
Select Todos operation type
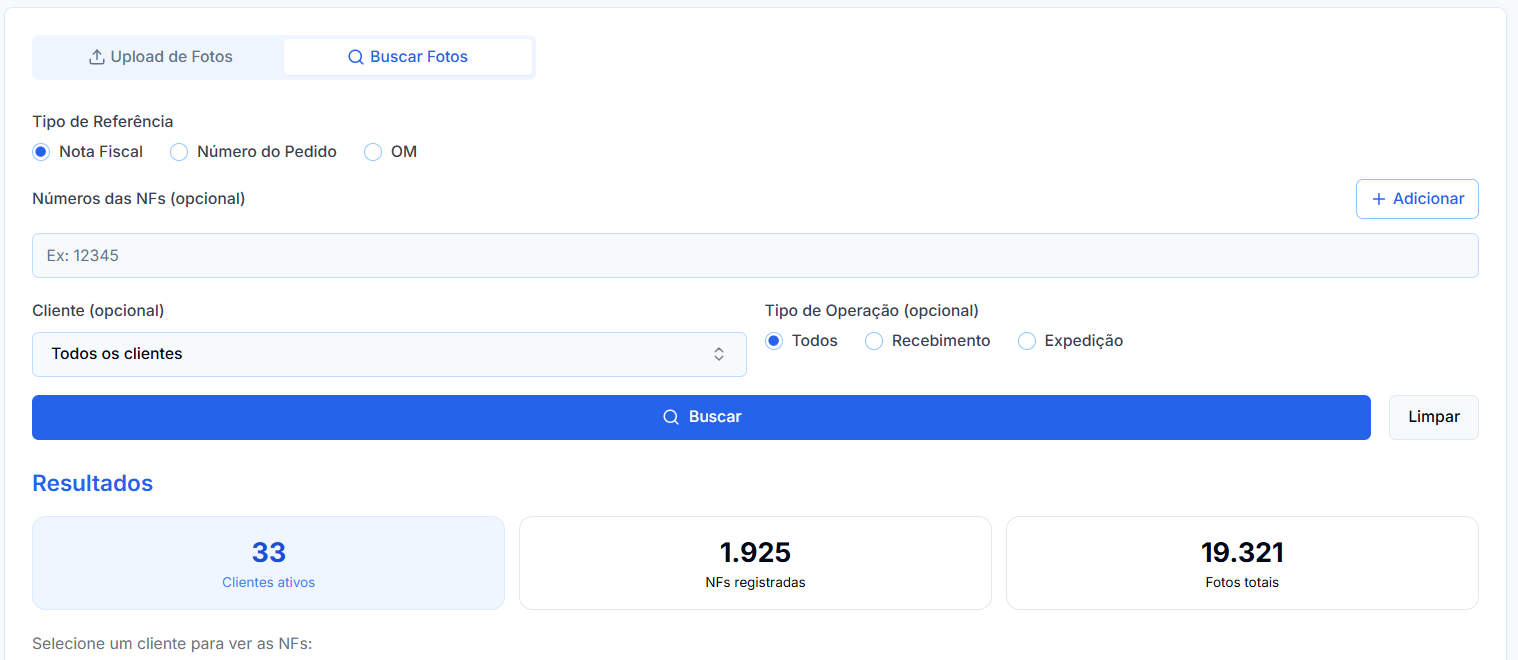point(774,341)
